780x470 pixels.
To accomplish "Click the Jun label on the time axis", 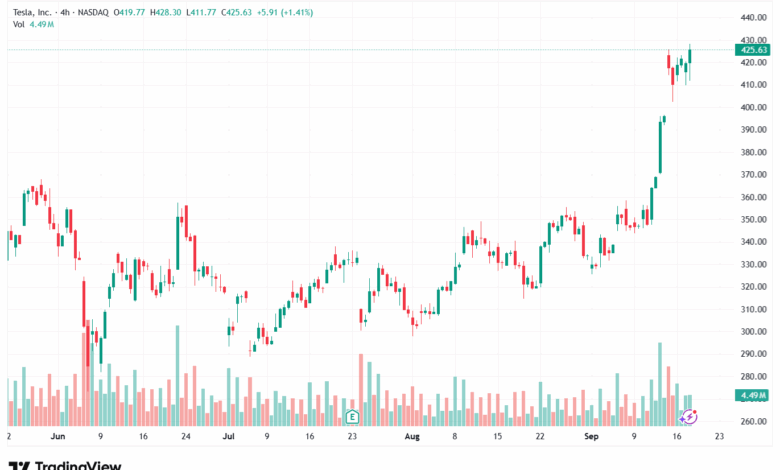I will [57, 437].
